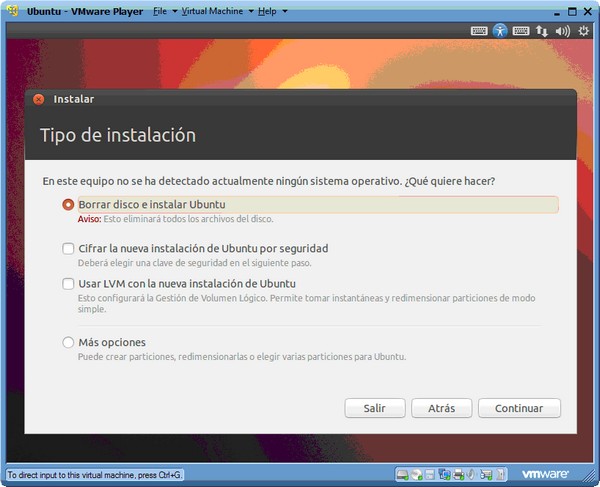Open the File menu
Image resolution: width=600 pixels, height=487 pixels.
tap(160, 11)
